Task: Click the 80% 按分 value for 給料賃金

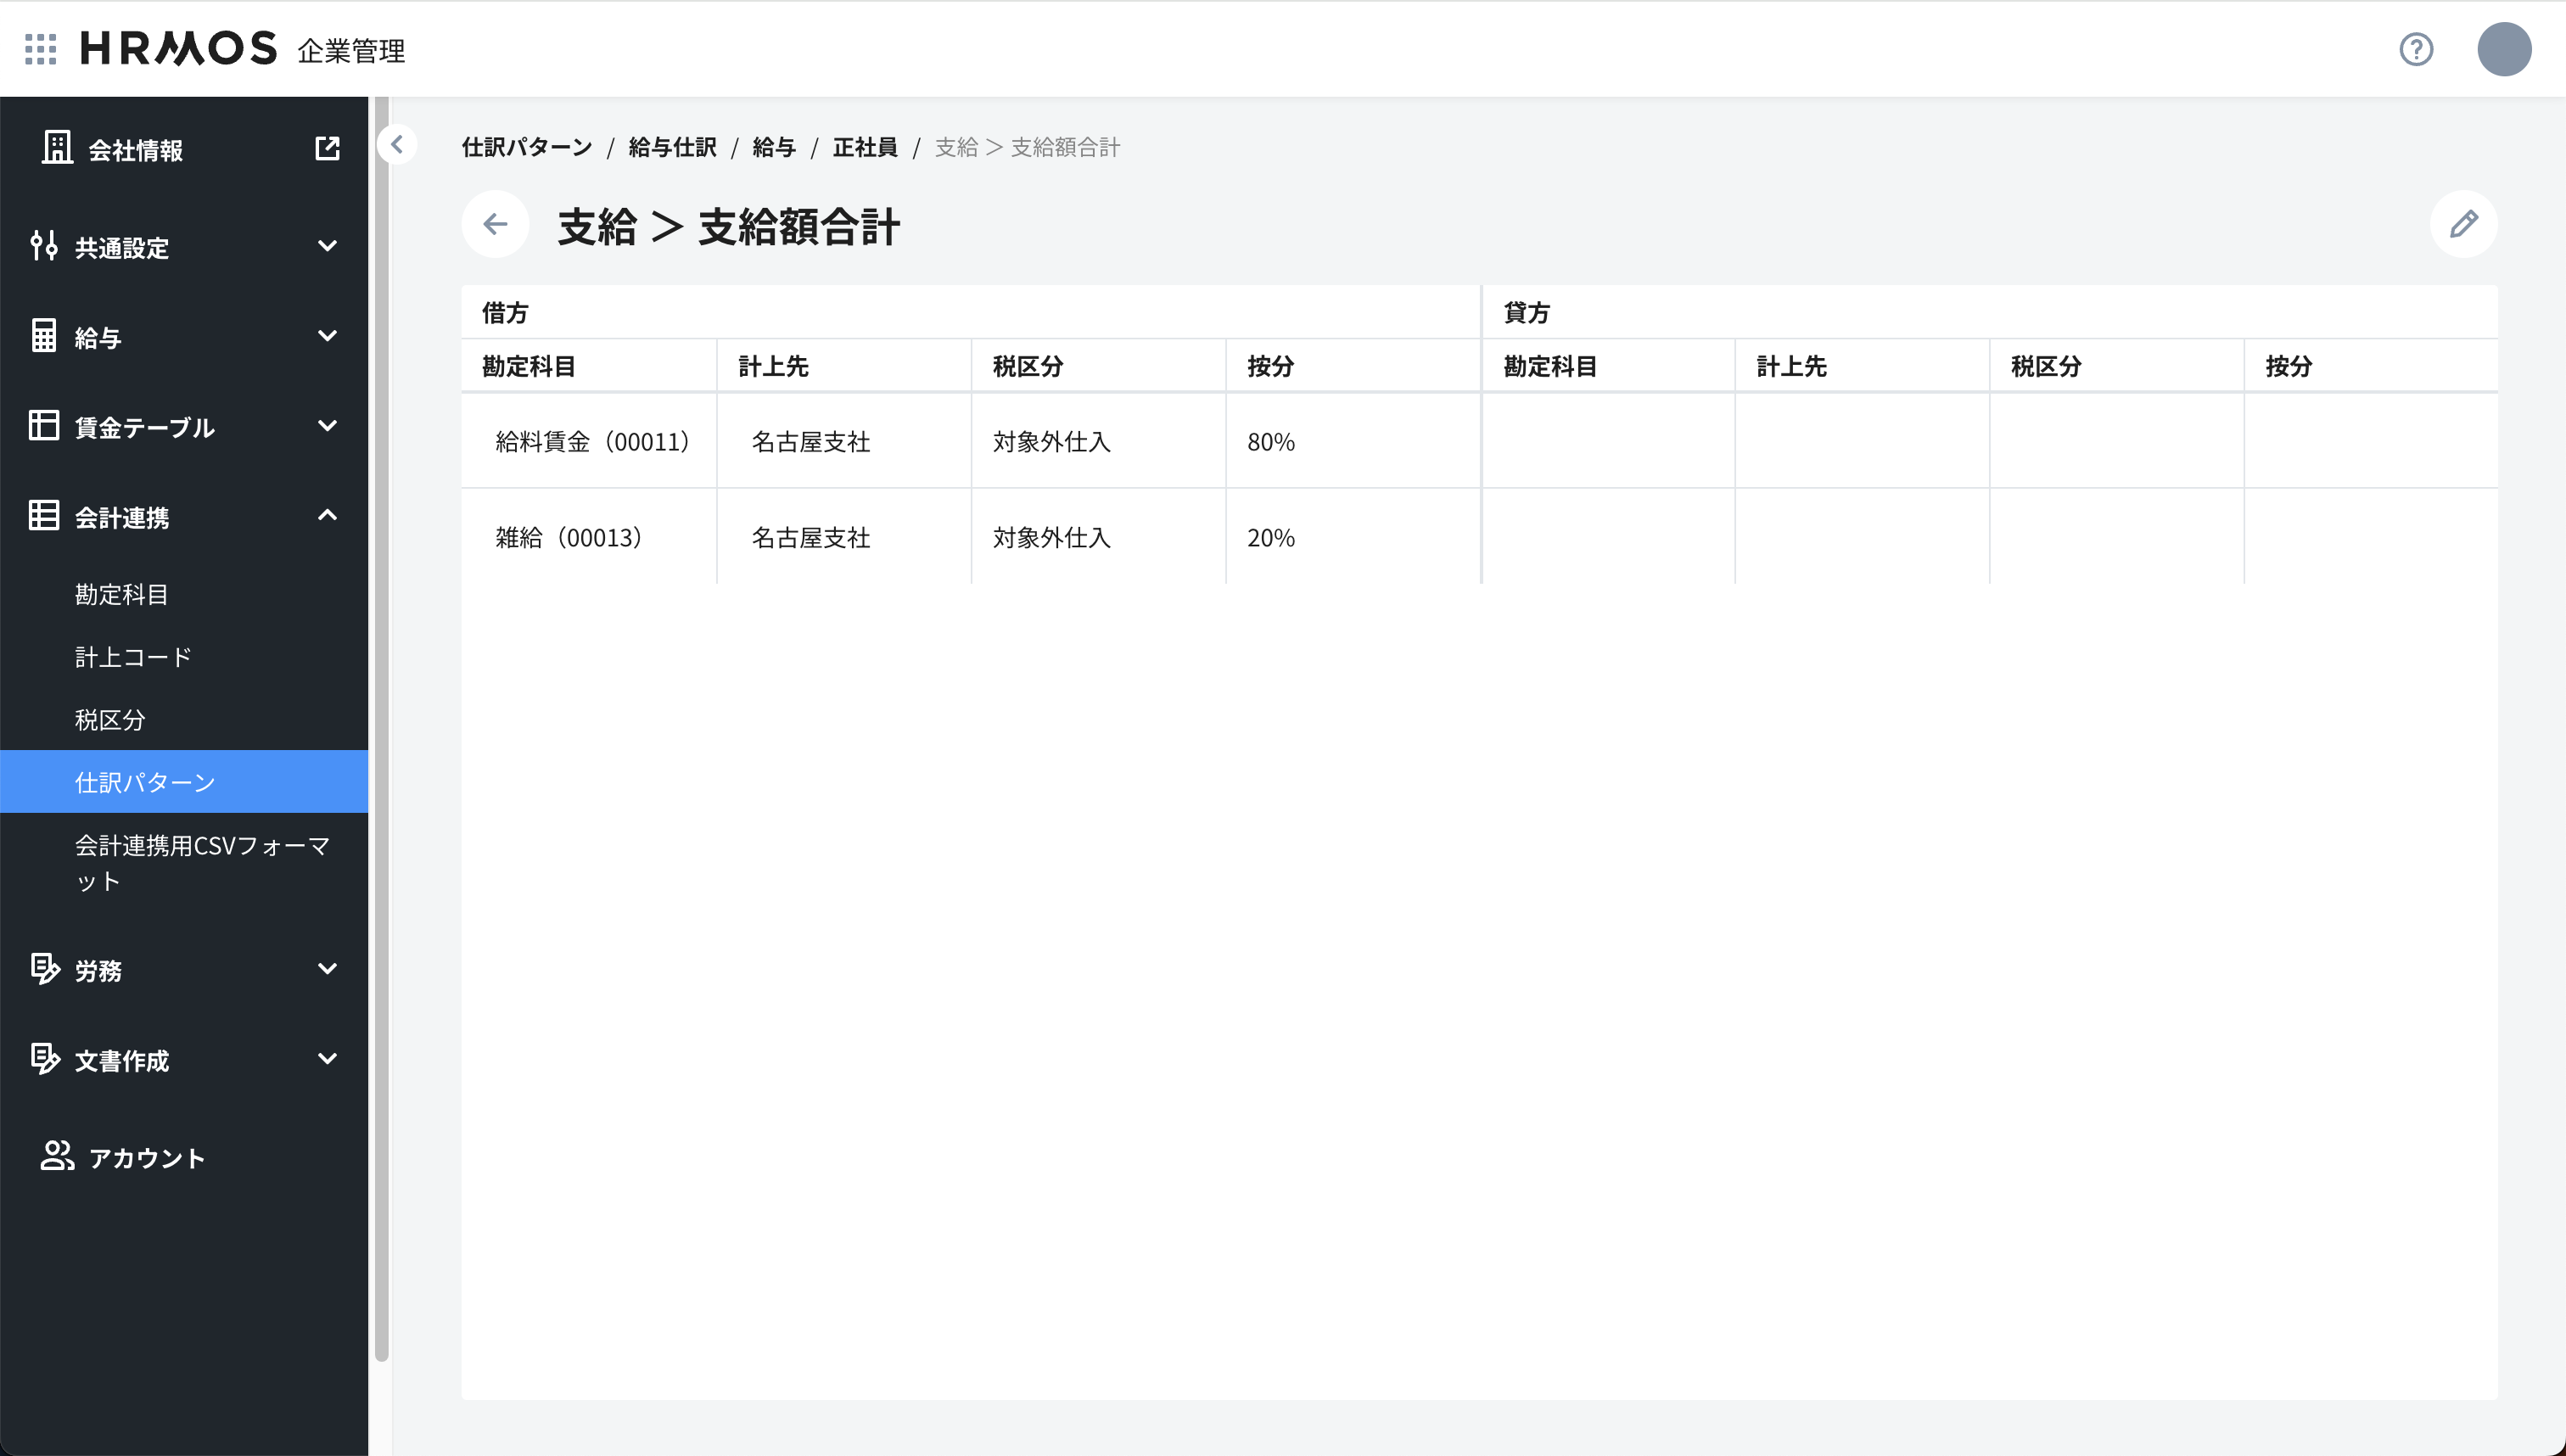Action: click(1271, 441)
